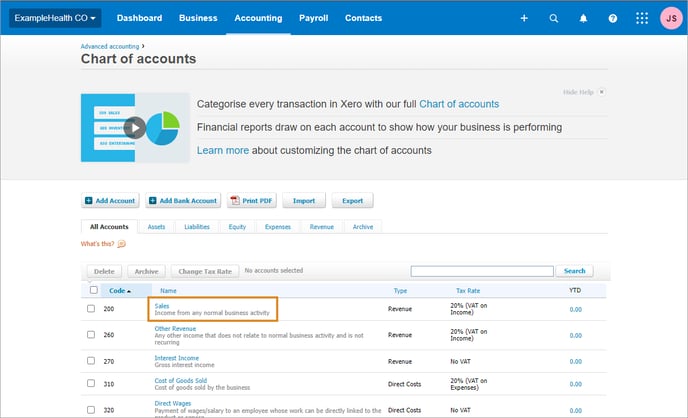Check the box for account 270
688x418 pixels.
pos(91,361)
